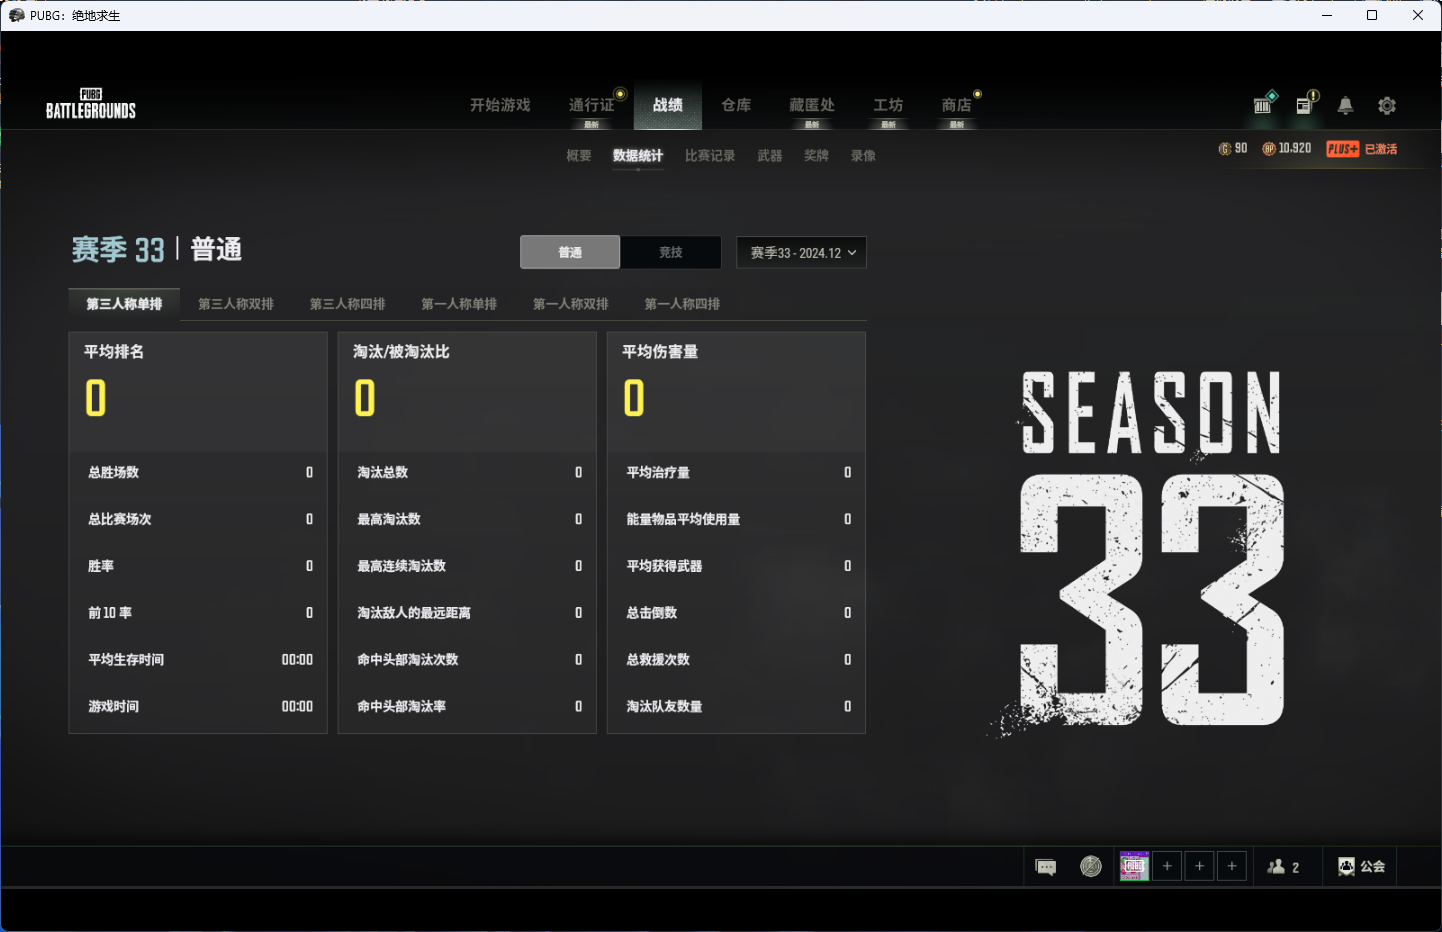Screen dimensions: 1442x932
Task: Click the 胜率 stat row
Action: (198, 566)
